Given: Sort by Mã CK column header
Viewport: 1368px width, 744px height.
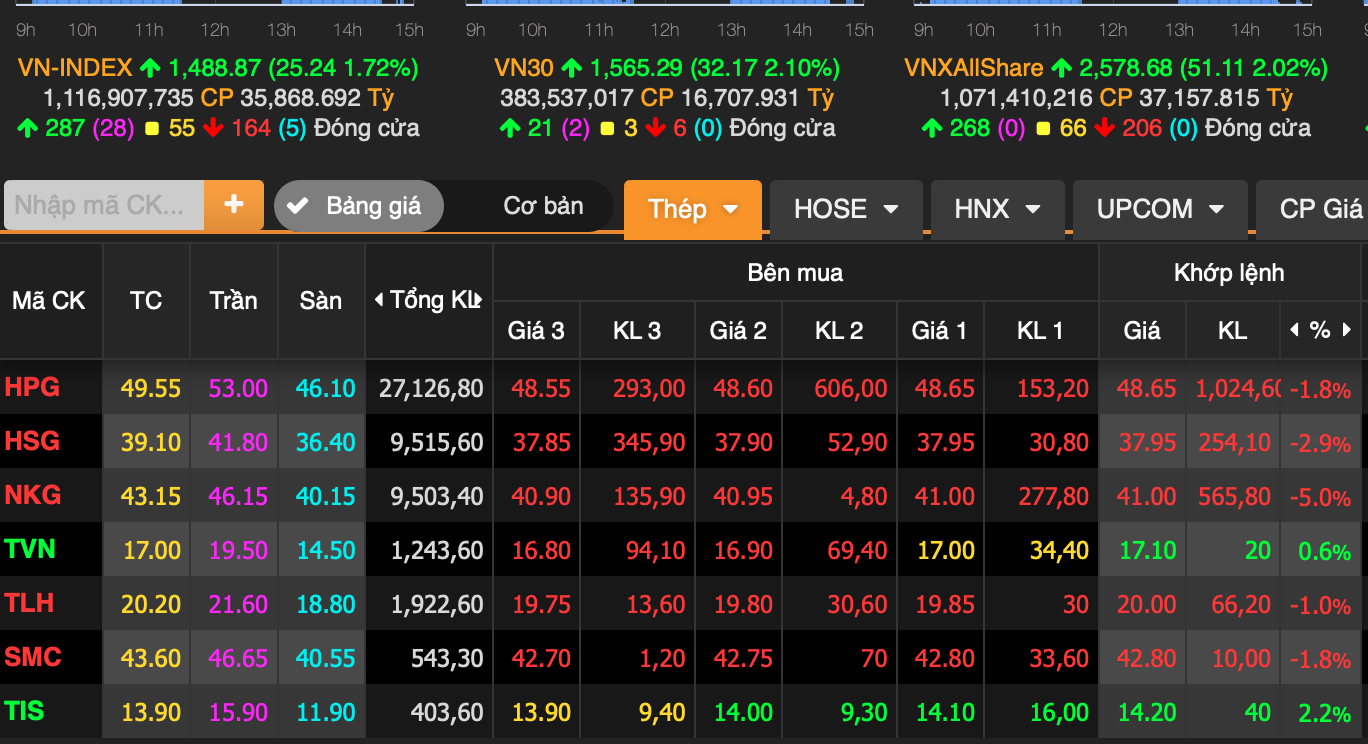Looking at the screenshot, I should pos(49,300).
